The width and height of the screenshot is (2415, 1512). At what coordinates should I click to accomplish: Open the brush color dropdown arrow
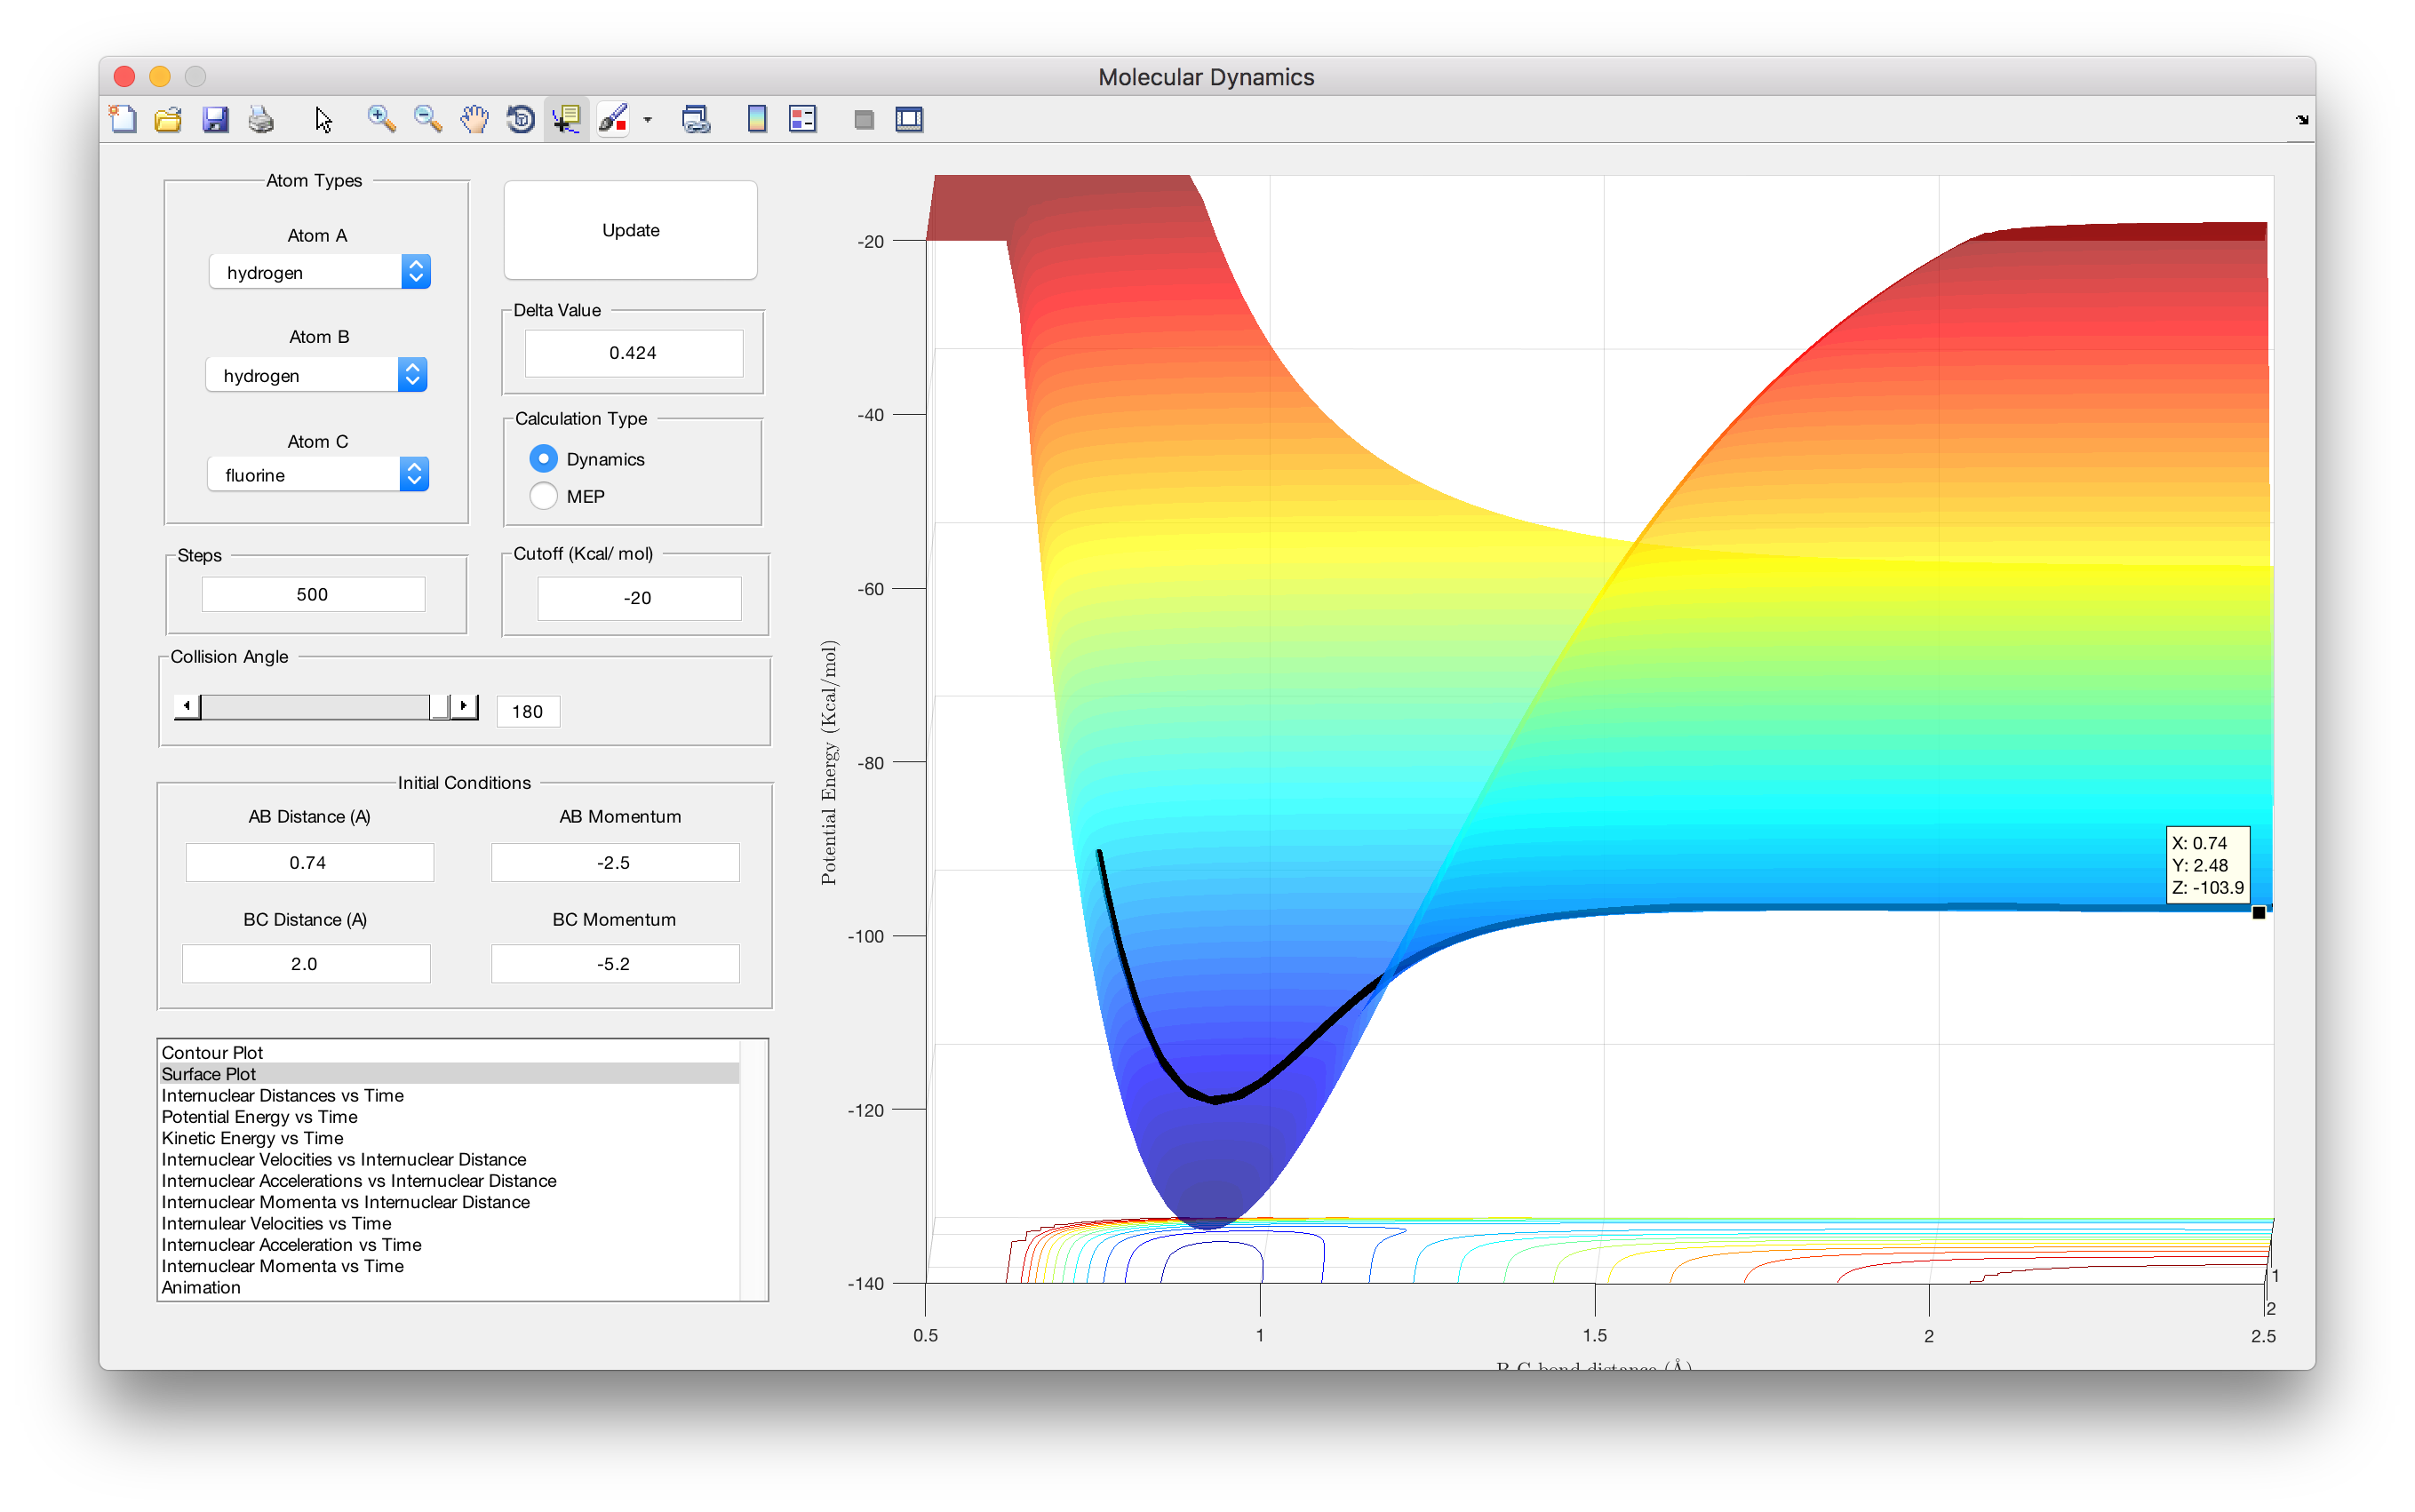pos(648,120)
